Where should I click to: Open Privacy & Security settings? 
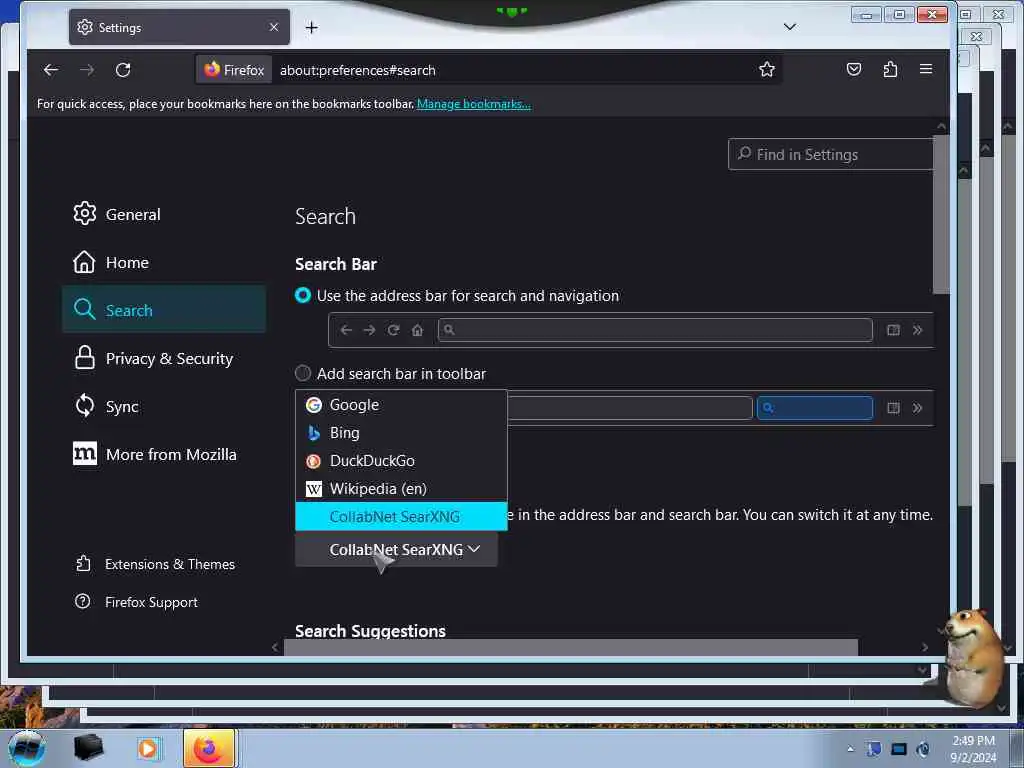(x=164, y=359)
